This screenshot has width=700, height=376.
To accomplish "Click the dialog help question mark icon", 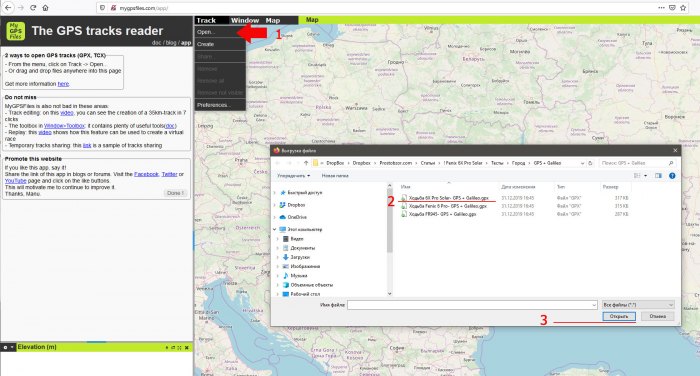I will [x=672, y=176].
